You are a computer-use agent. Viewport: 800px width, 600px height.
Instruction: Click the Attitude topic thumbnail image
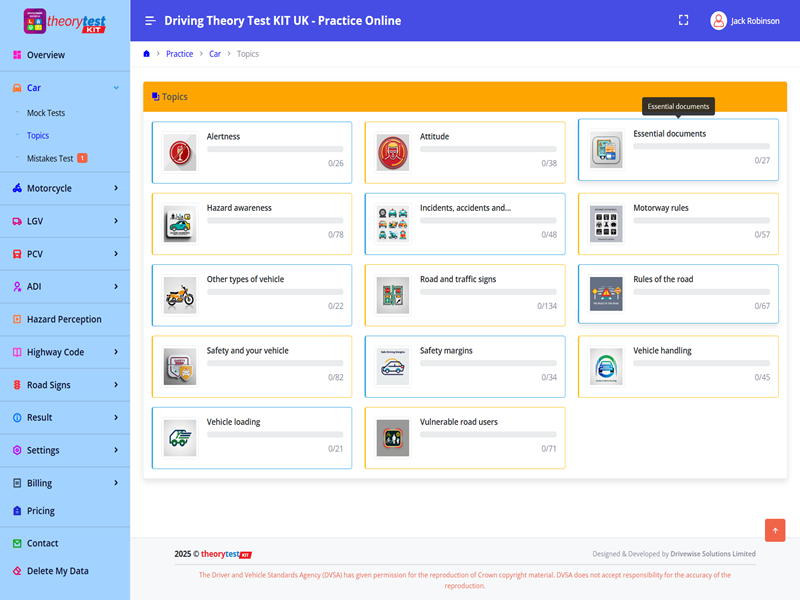pyautogui.click(x=393, y=152)
